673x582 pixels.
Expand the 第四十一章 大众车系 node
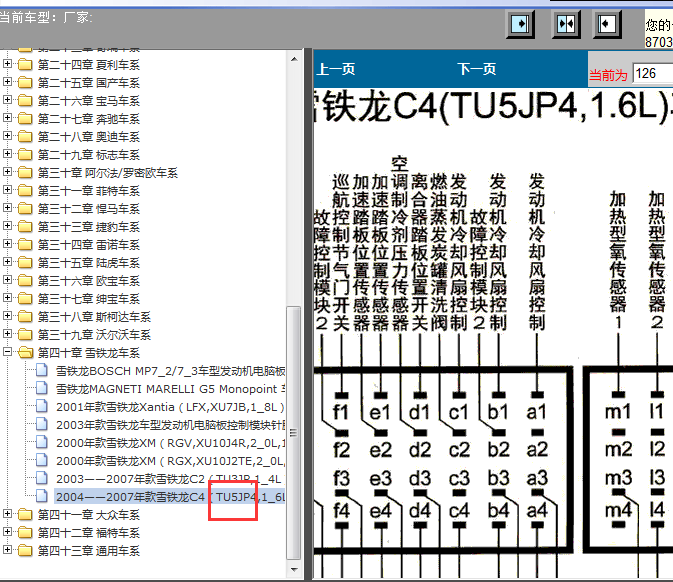pyautogui.click(x=7, y=514)
